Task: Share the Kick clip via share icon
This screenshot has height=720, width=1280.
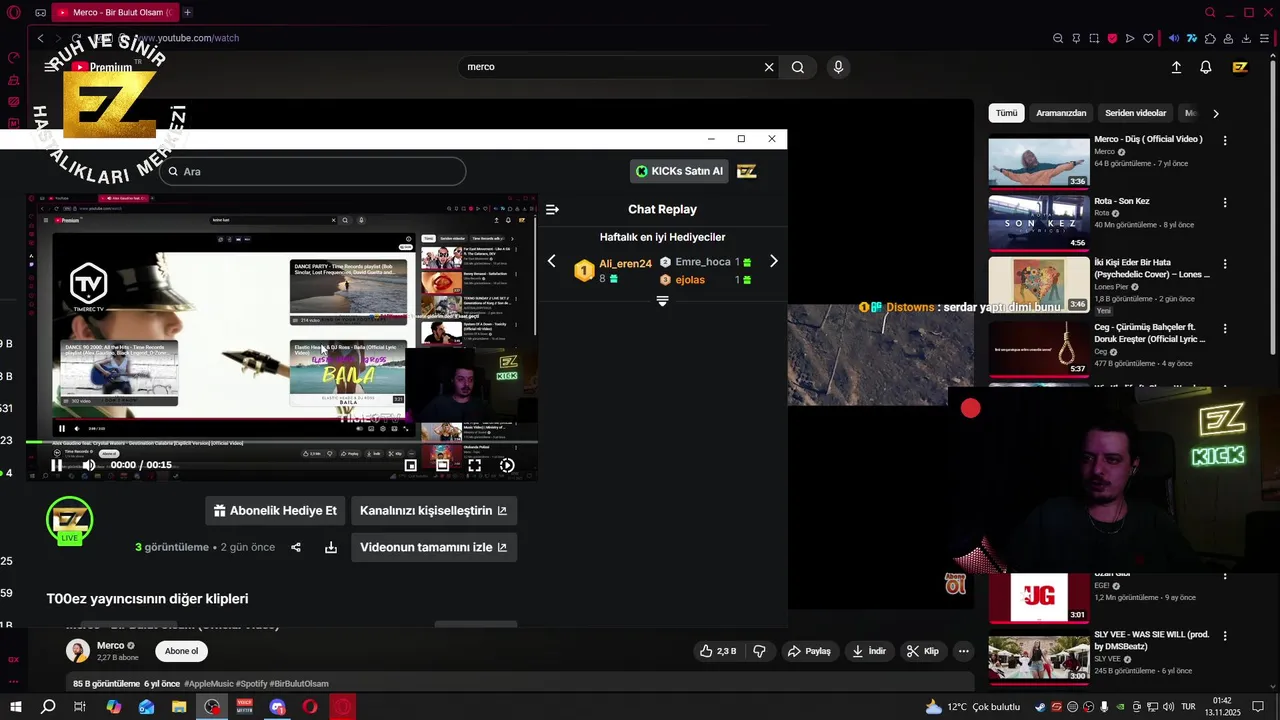Action: [296, 547]
